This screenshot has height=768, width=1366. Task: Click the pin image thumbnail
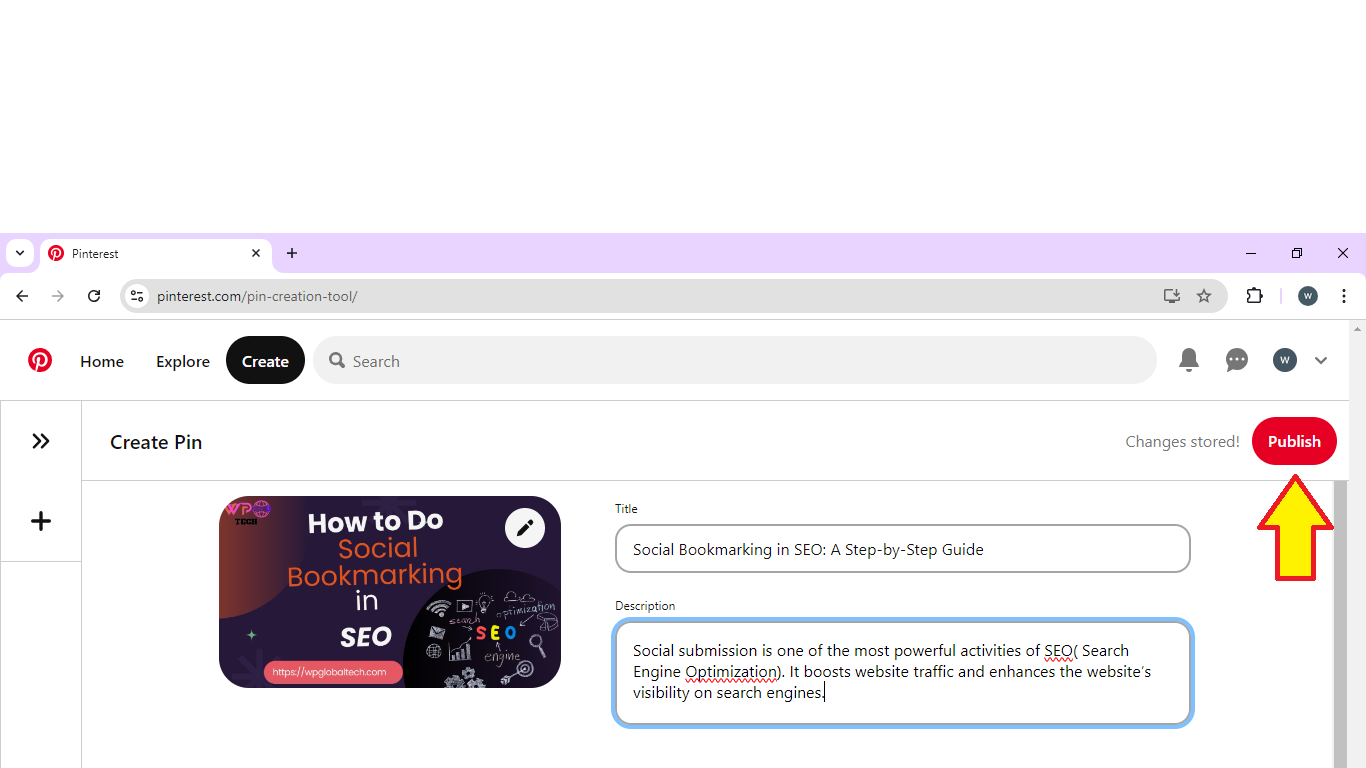click(390, 592)
